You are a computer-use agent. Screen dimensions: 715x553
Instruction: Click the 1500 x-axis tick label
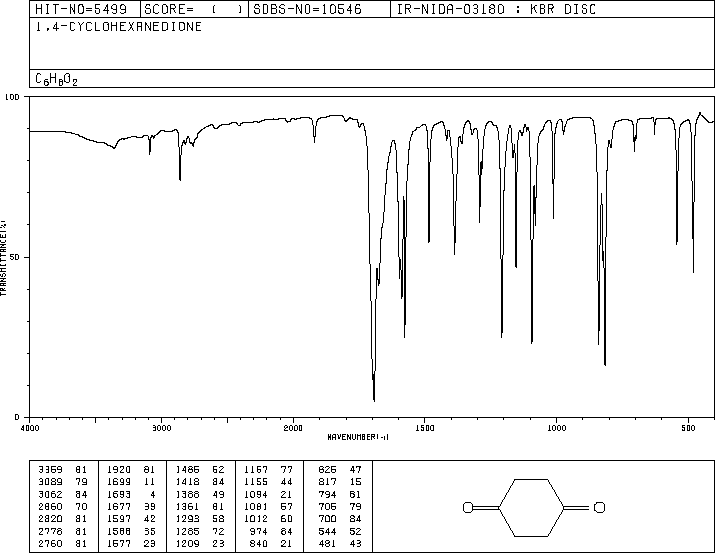click(425, 428)
